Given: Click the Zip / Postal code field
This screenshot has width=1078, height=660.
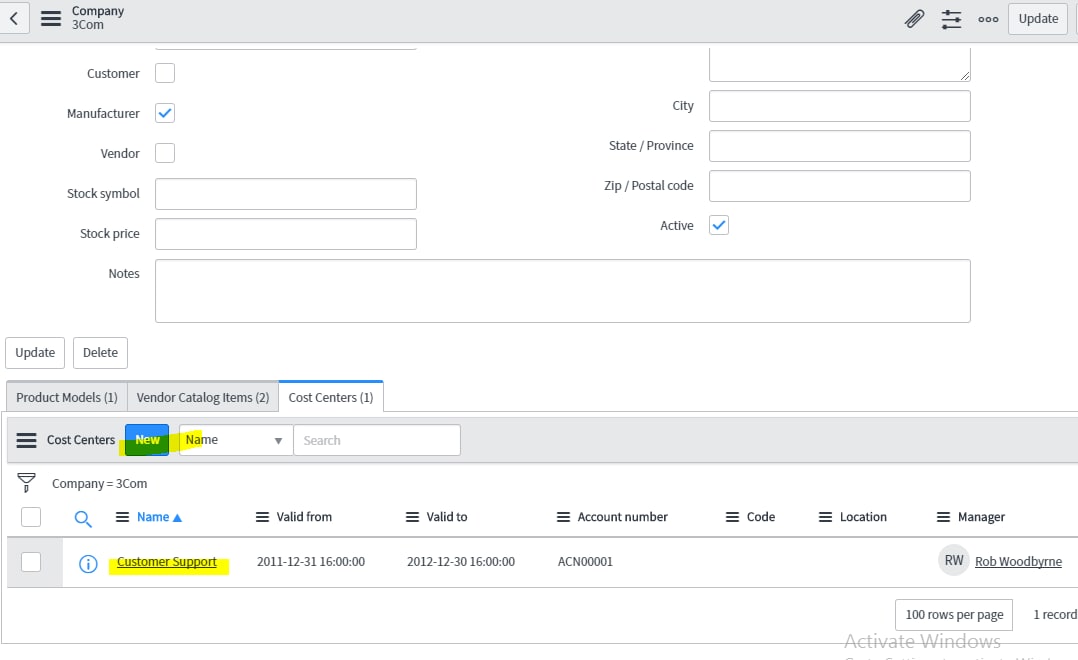Looking at the screenshot, I should click(839, 186).
